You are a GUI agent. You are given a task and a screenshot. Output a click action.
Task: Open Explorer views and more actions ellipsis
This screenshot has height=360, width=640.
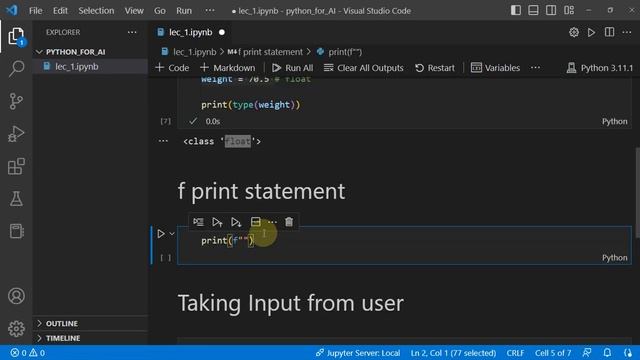[x=132, y=32]
